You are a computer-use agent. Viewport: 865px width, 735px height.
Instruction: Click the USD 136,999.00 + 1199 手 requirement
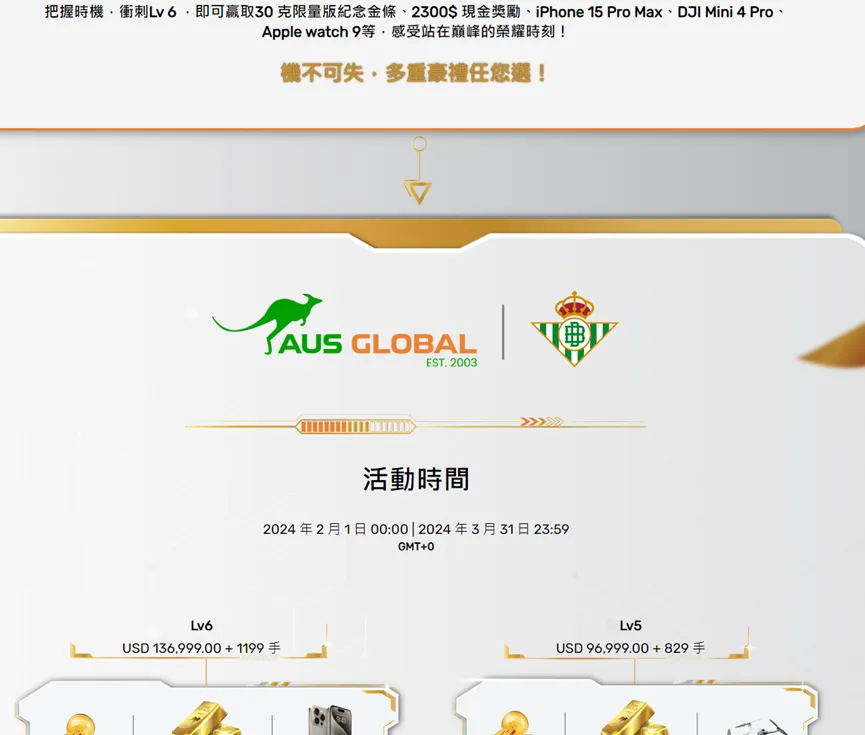[x=201, y=648]
